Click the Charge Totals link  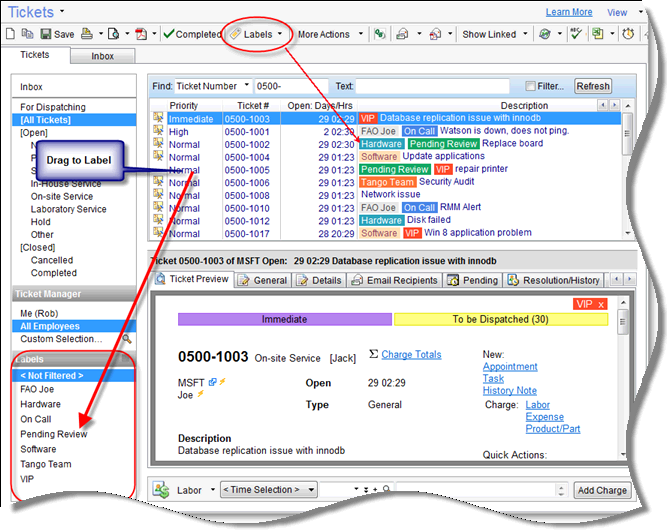tap(411, 354)
